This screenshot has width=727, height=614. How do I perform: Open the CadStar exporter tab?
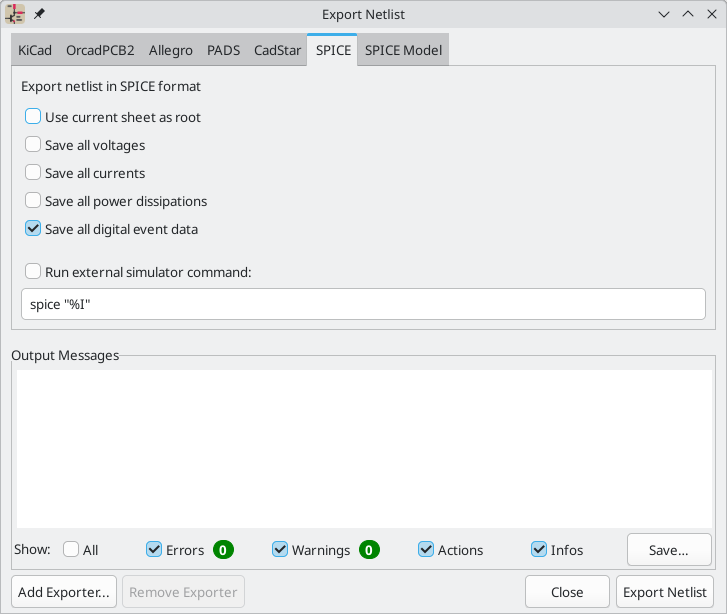point(277,50)
